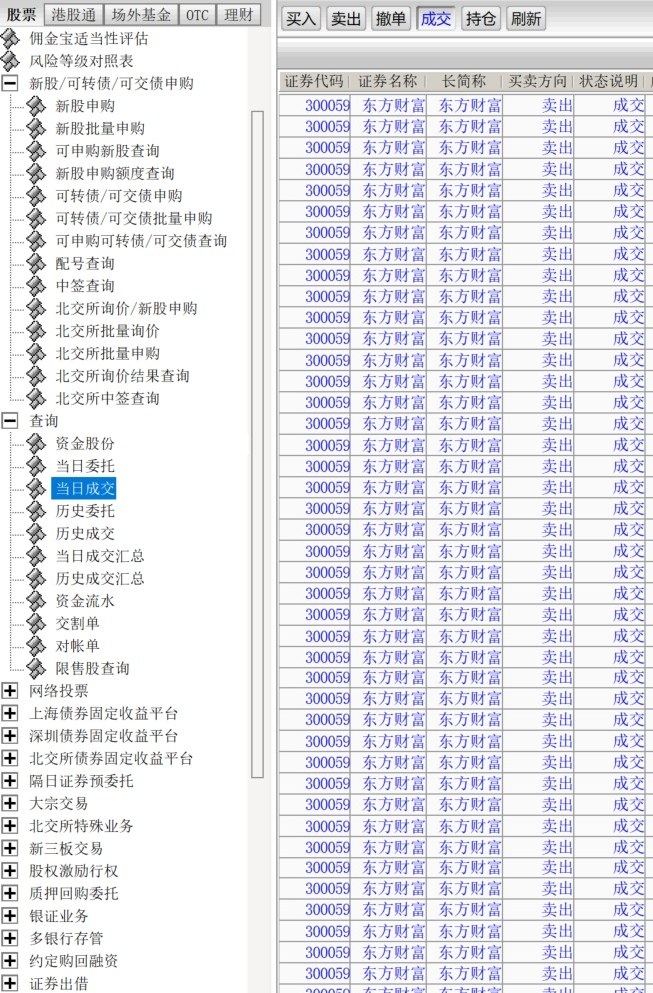653x993 pixels.
Task: Click the 买入 button
Action: tap(301, 18)
